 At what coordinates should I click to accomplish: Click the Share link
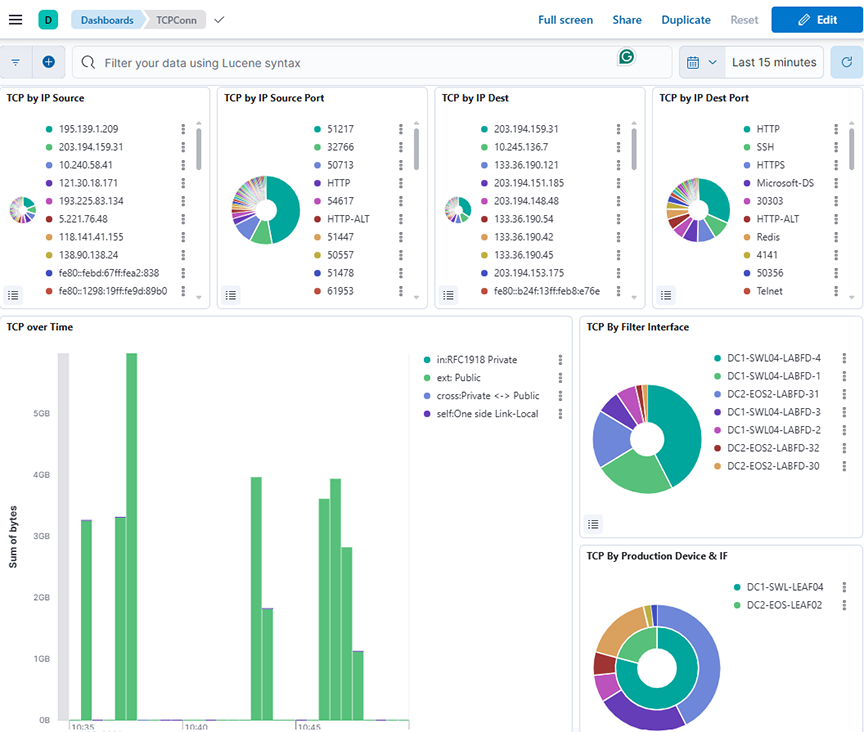(x=627, y=20)
